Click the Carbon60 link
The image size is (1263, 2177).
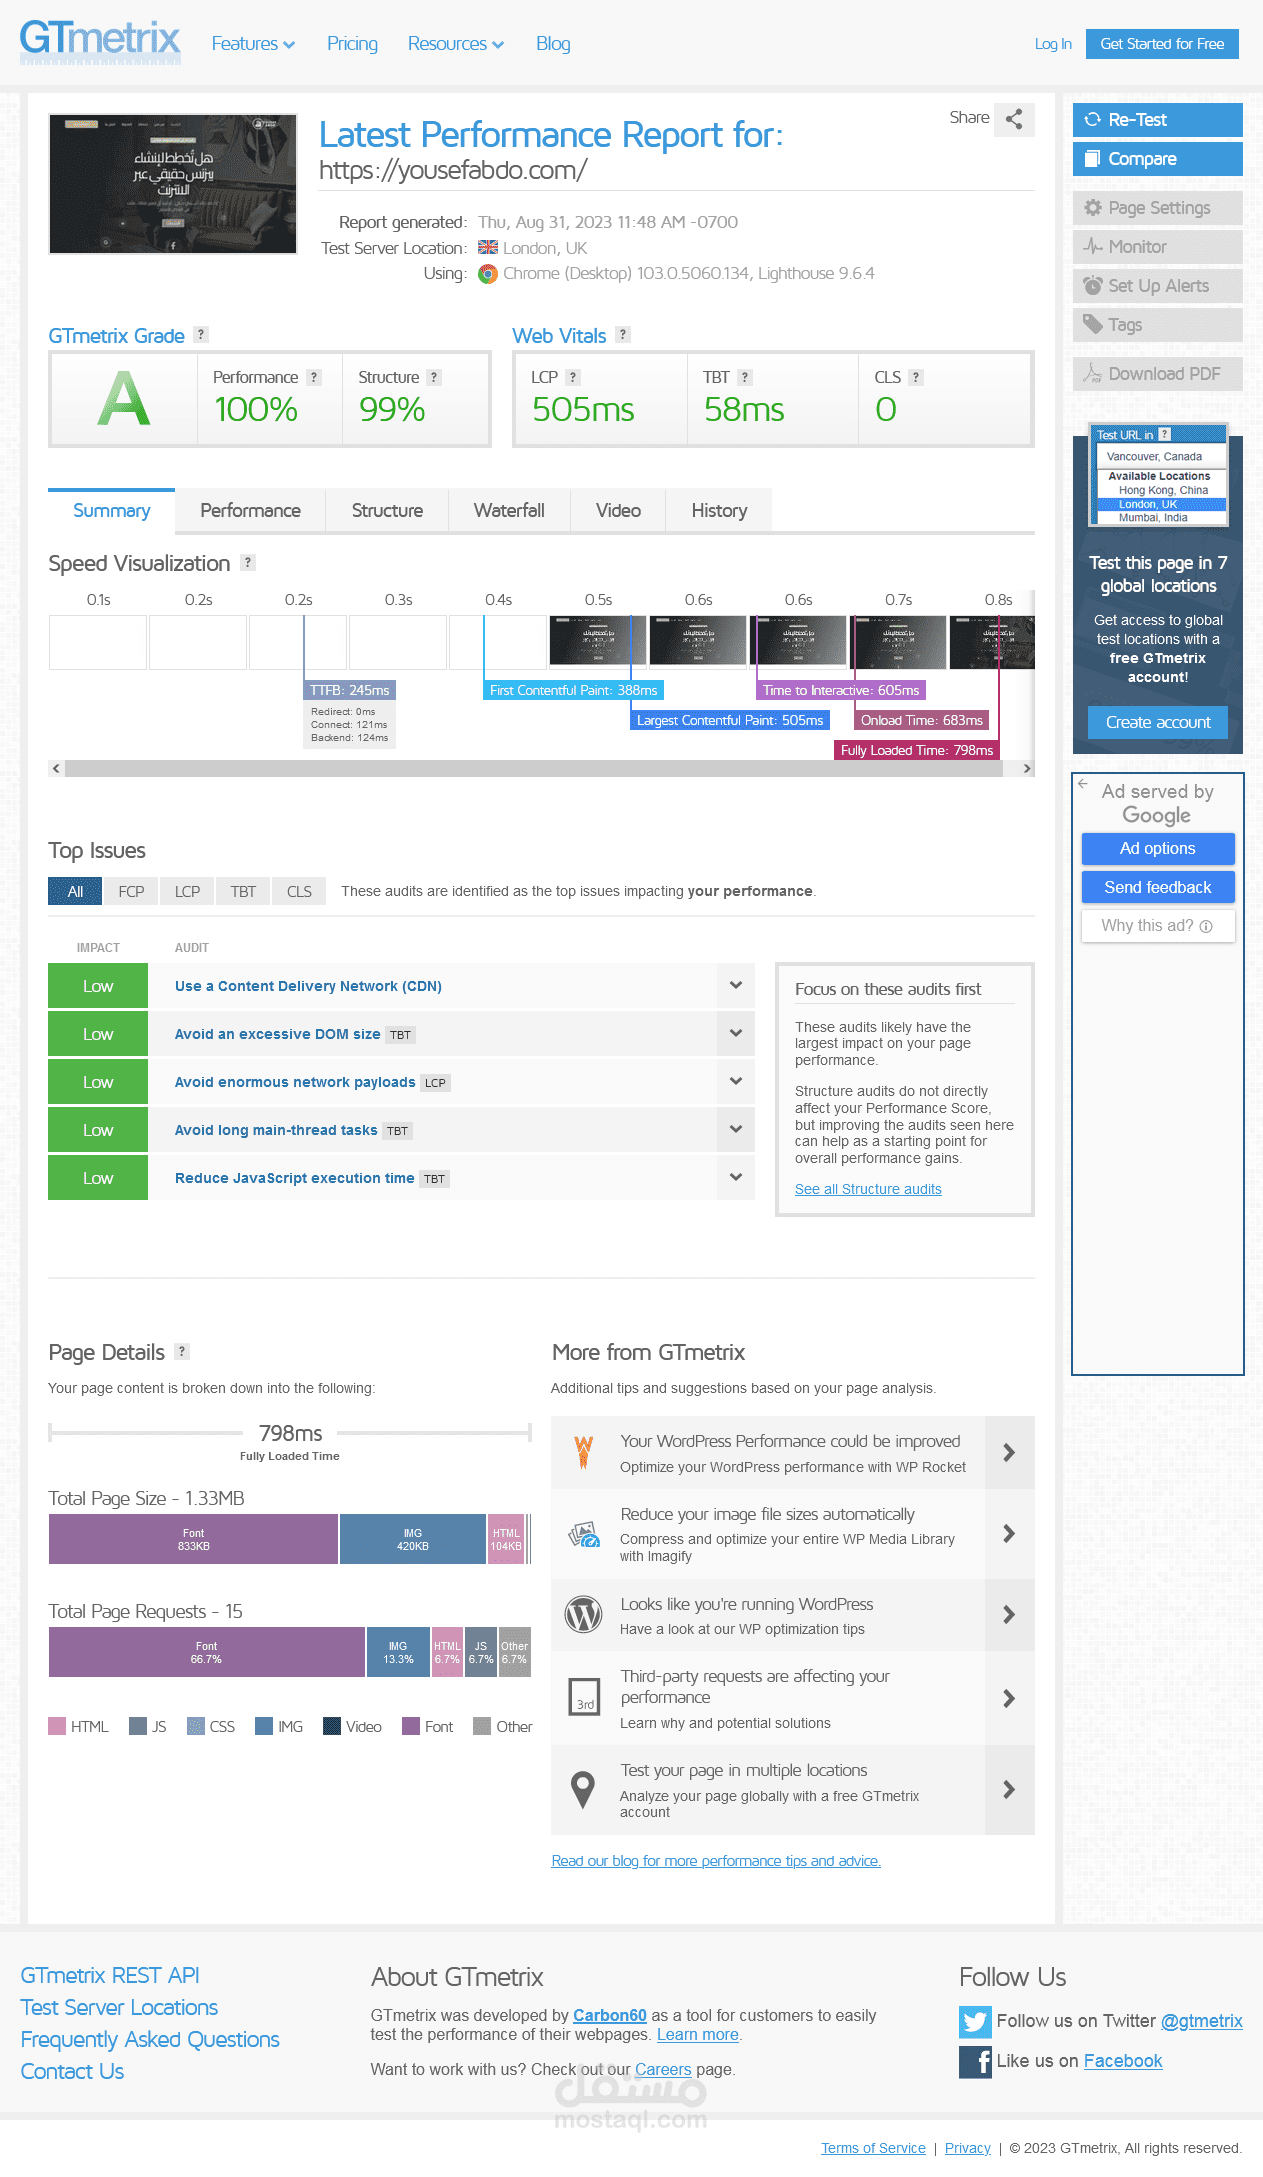pos(610,2015)
